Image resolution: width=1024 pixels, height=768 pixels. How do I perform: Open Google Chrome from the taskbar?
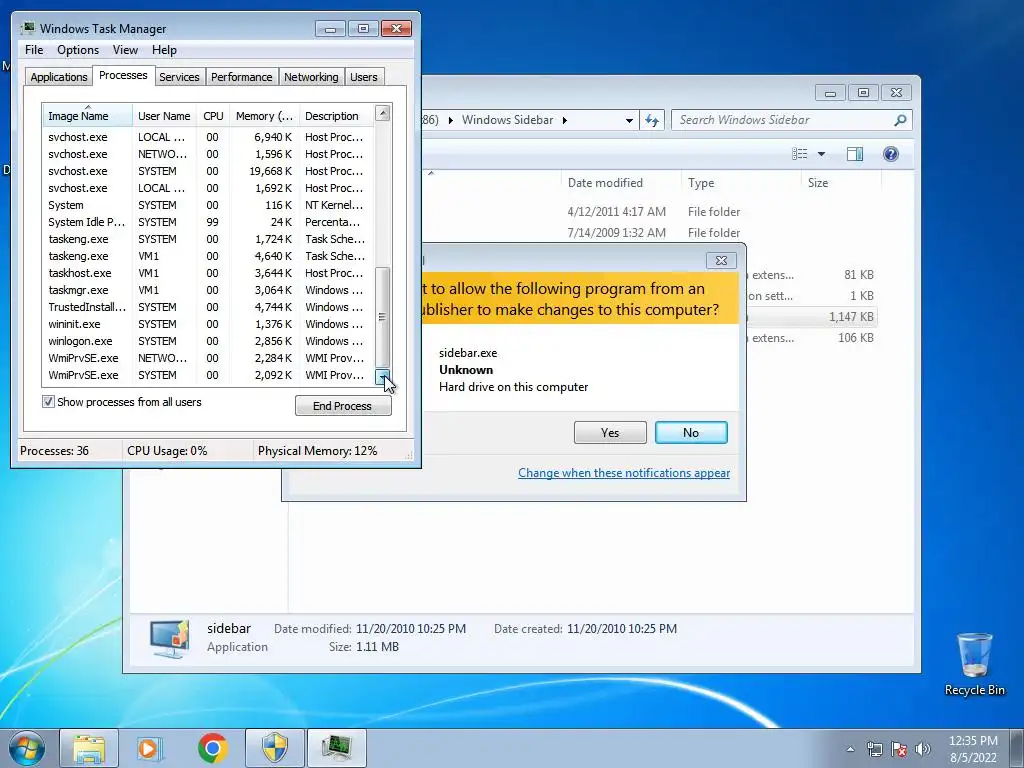click(x=213, y=748)
